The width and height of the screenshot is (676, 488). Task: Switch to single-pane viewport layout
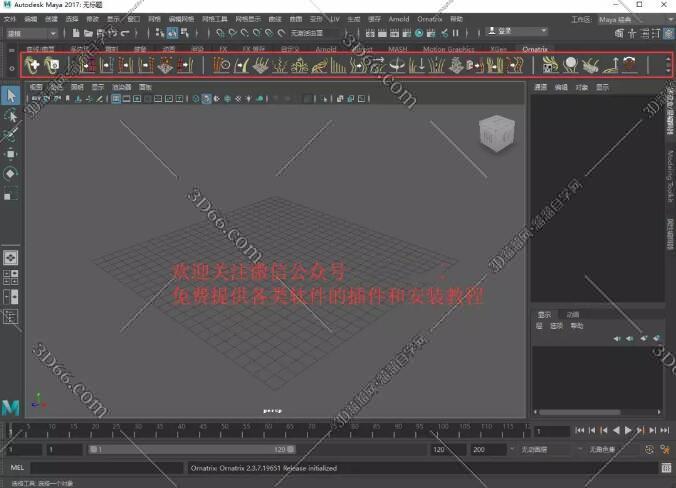tap(11, 257)
